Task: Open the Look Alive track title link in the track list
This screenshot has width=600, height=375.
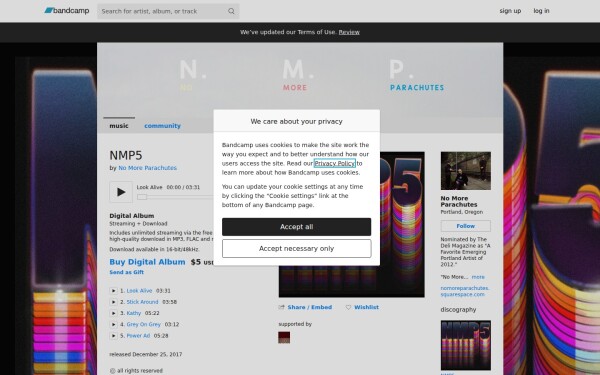Action: tap(139, 291)
